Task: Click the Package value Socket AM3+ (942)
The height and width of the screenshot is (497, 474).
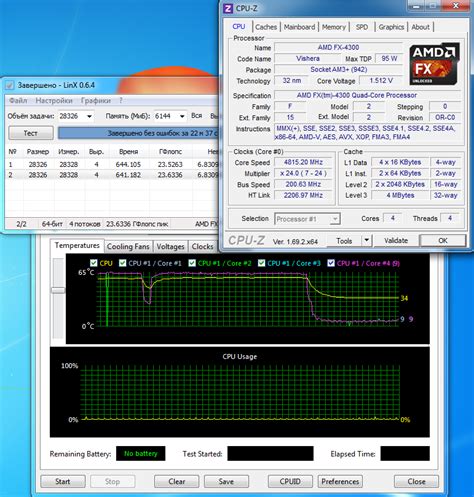Action: click(338, 69)
